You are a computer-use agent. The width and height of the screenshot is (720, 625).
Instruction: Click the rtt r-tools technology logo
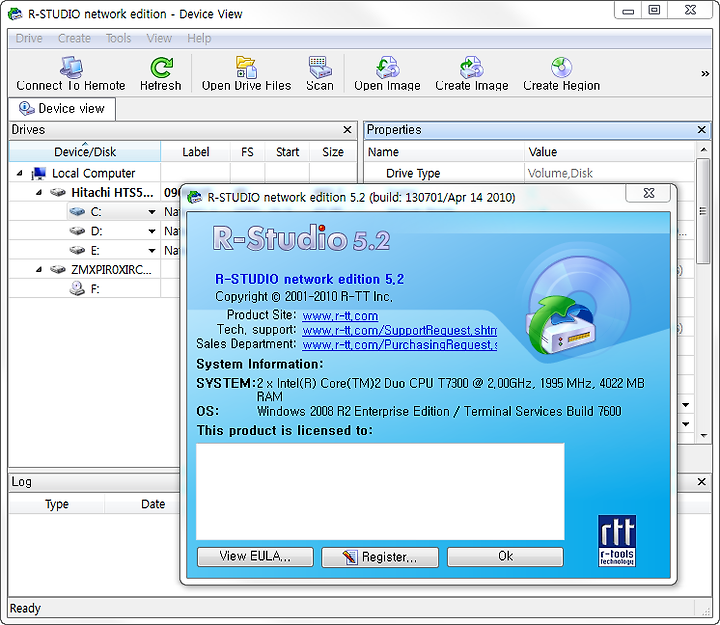617,541
